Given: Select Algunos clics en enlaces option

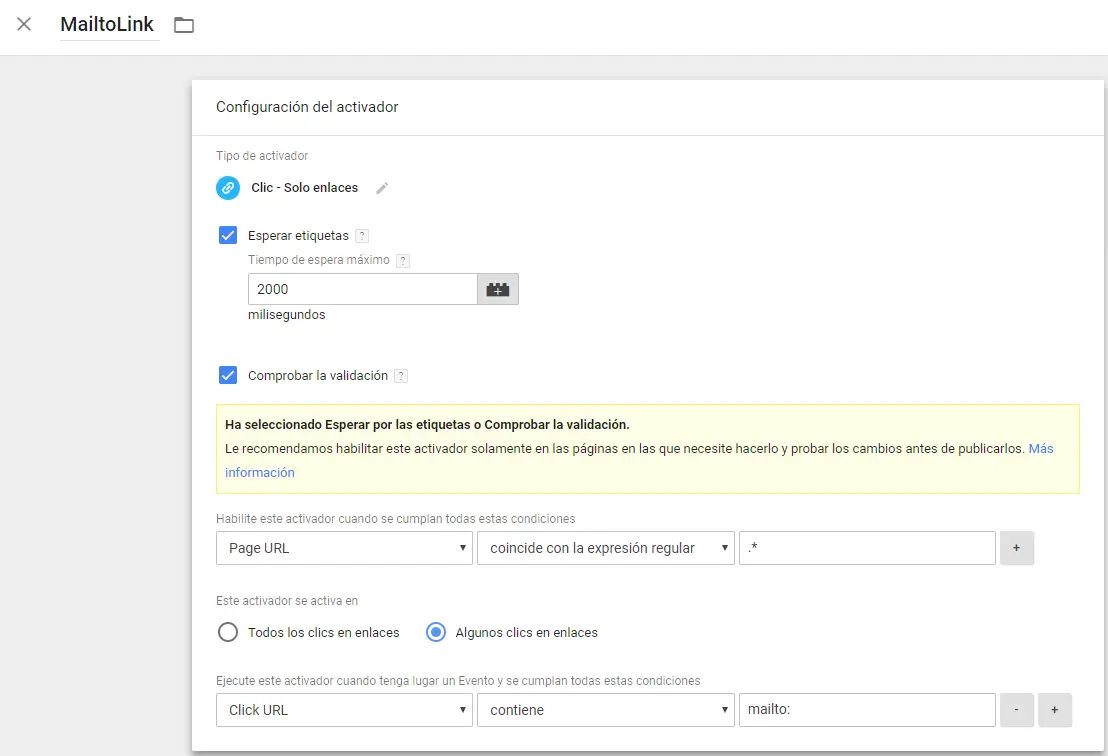Looking at the screenshot, I should pos(436,632).
